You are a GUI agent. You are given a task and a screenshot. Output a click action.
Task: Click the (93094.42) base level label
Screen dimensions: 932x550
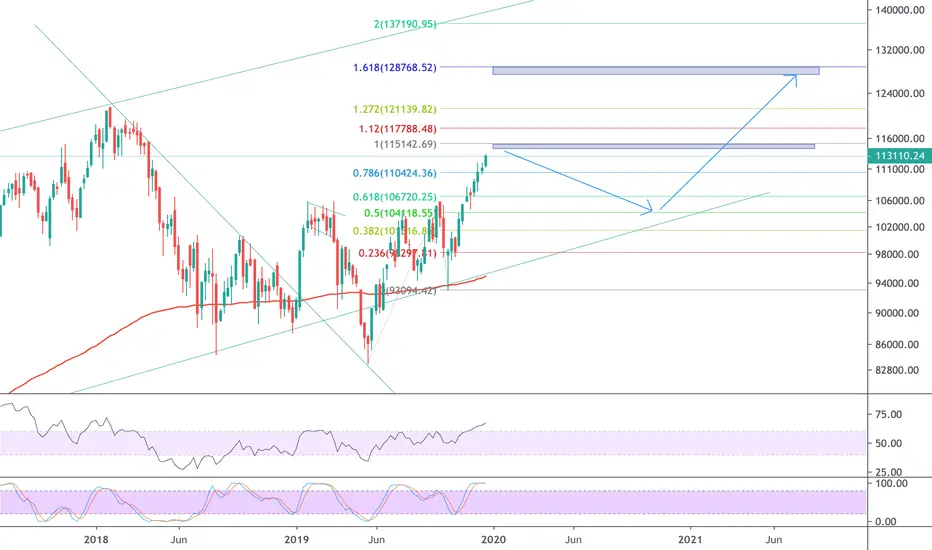point(411,291)
